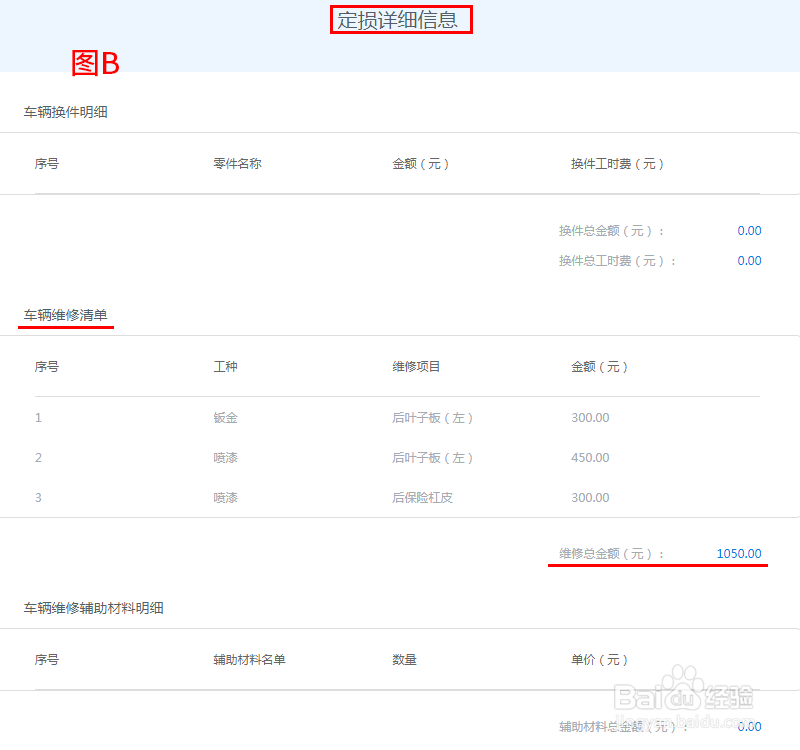Click 后叶子板（左） in the 钣金 row
This screenshot has height=750, width=800.
pyautogui.click(x=433, y=418)
